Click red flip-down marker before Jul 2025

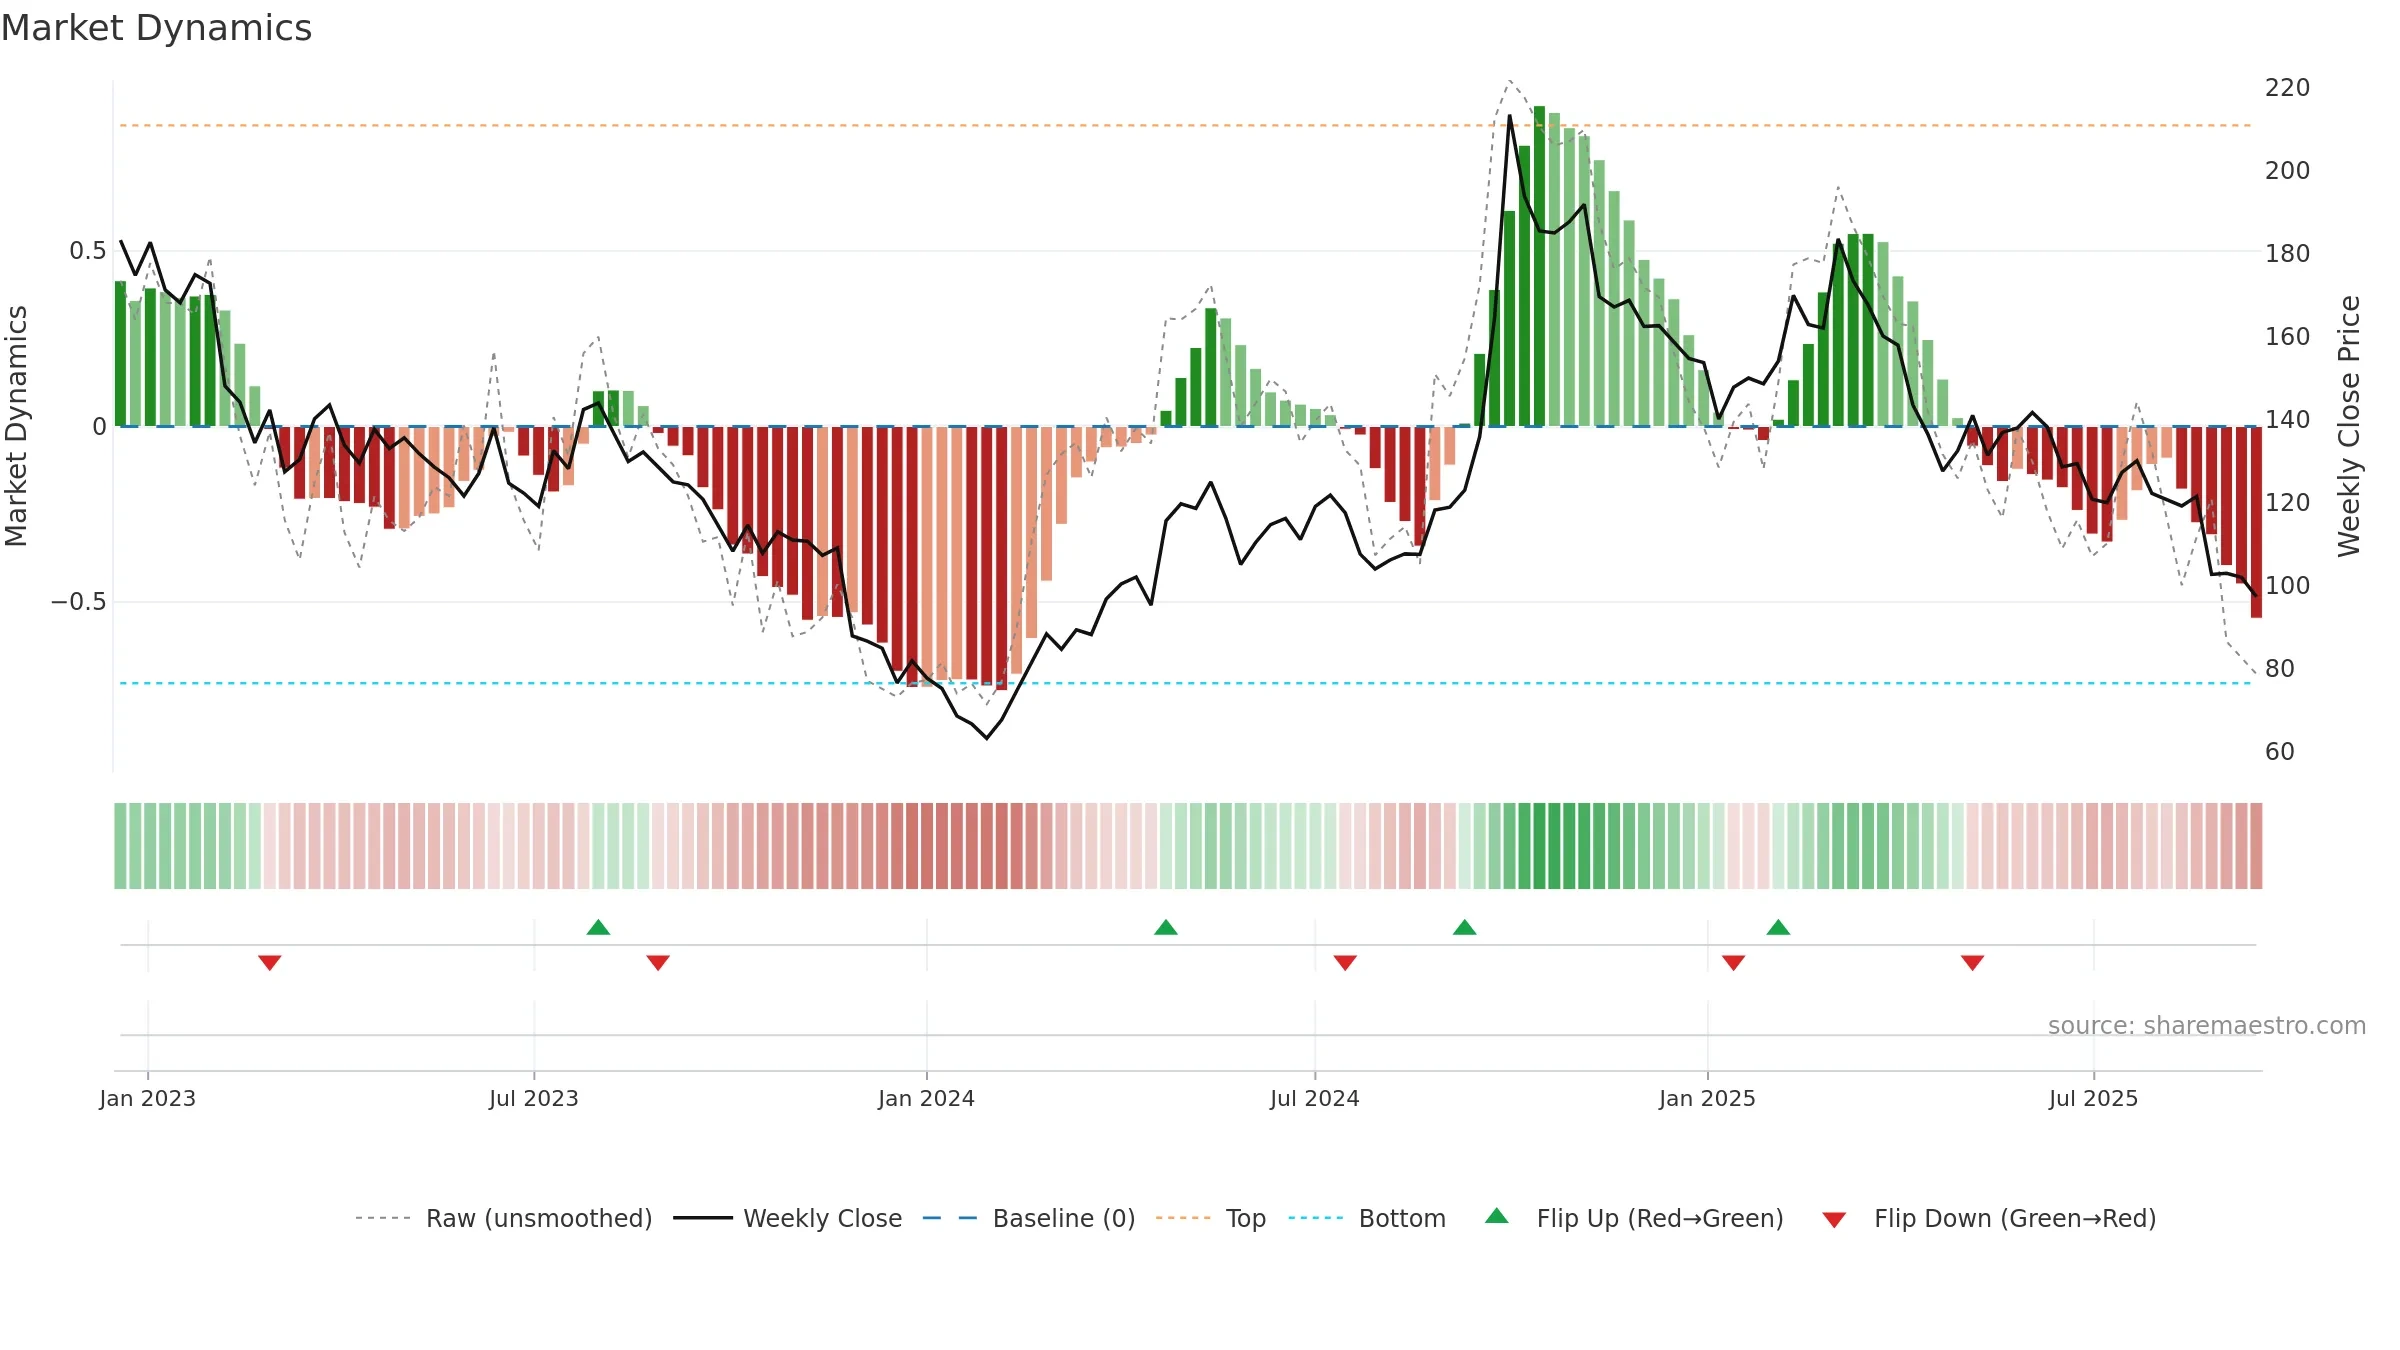(1973, 963)
